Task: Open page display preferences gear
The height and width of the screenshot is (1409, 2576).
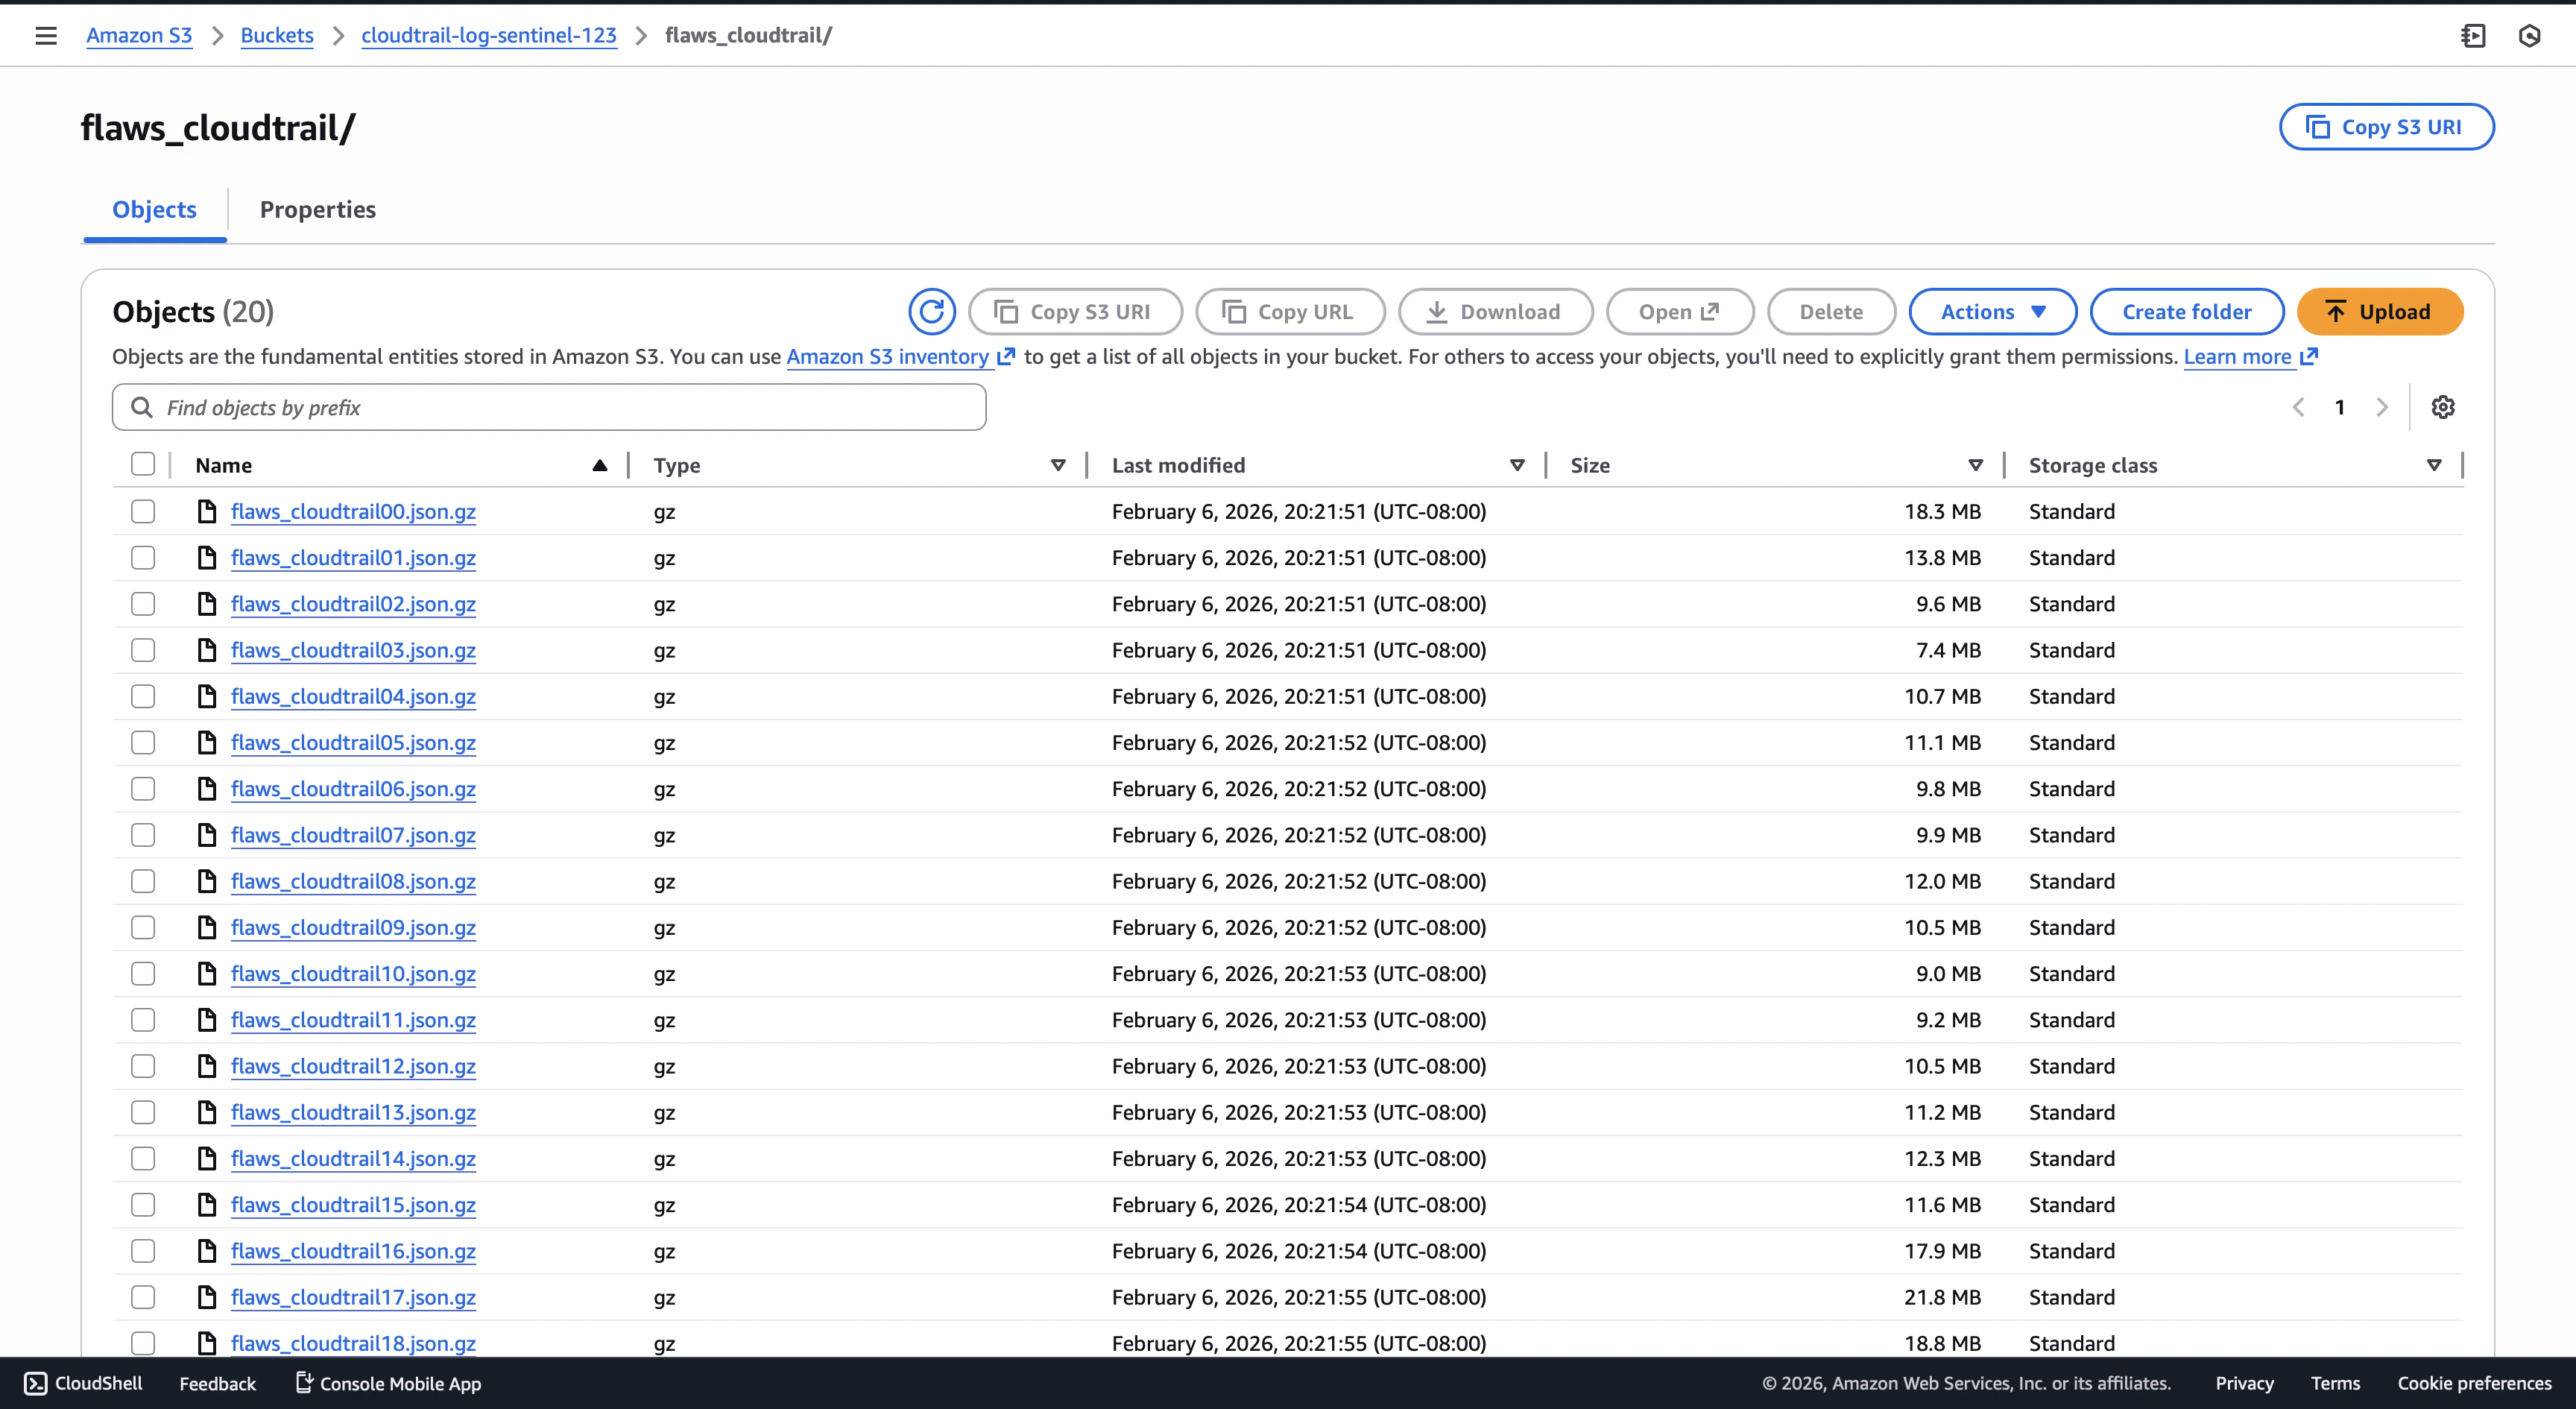Action: pyautogui.click(x=2444, y=407)
